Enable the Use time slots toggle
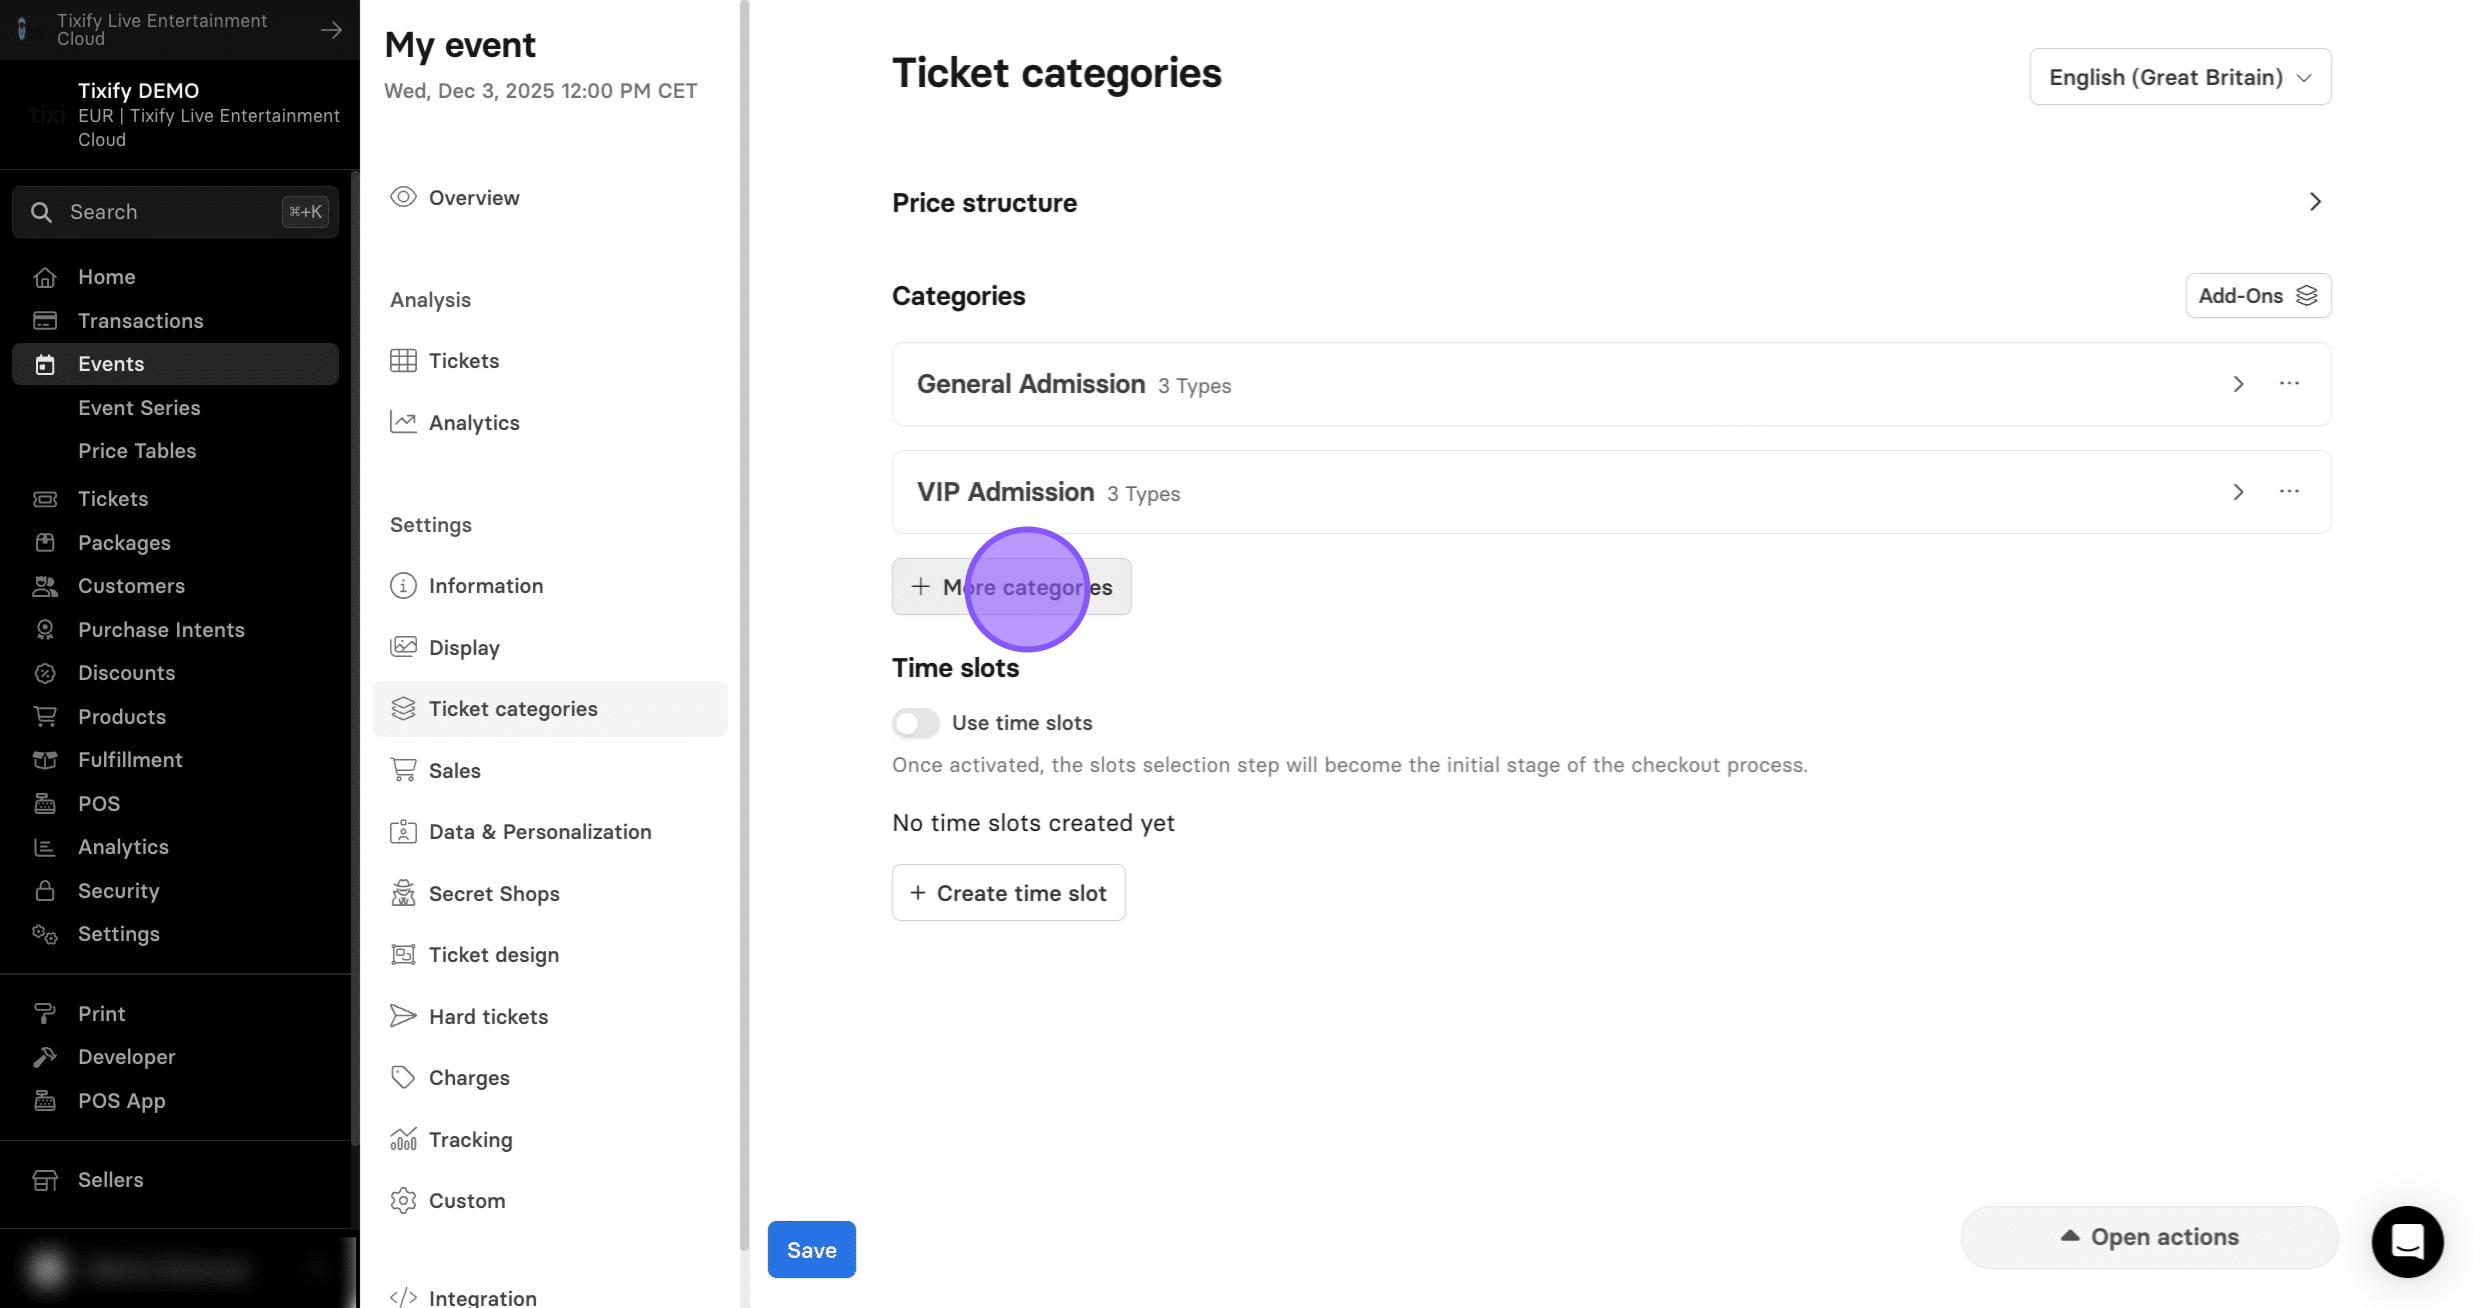Viewport: 2473px width, 1308px height. [916, 723]
